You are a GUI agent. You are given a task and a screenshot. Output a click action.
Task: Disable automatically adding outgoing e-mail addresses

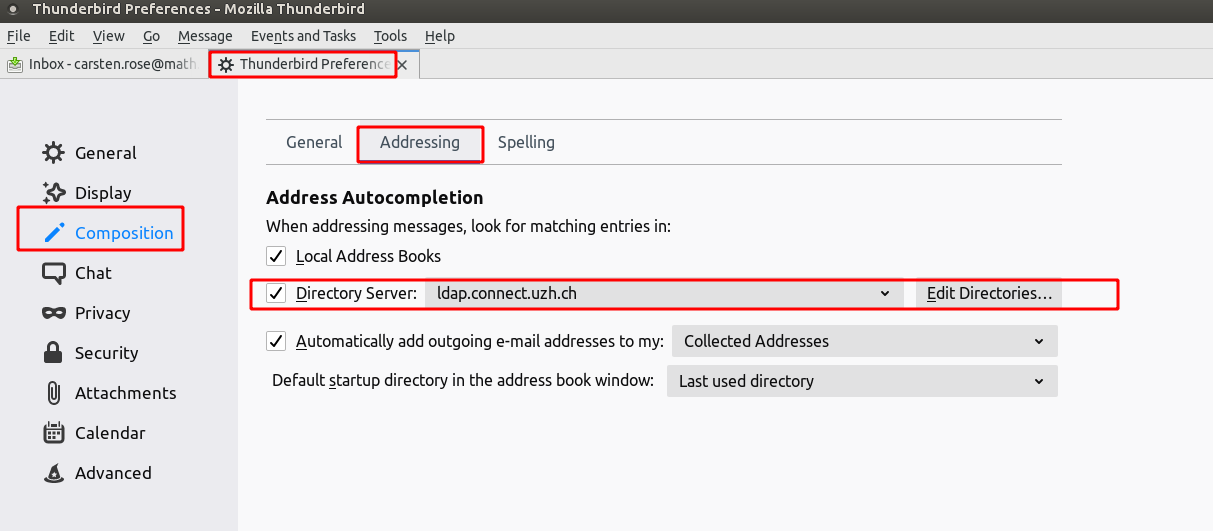(x=277, y=342)
